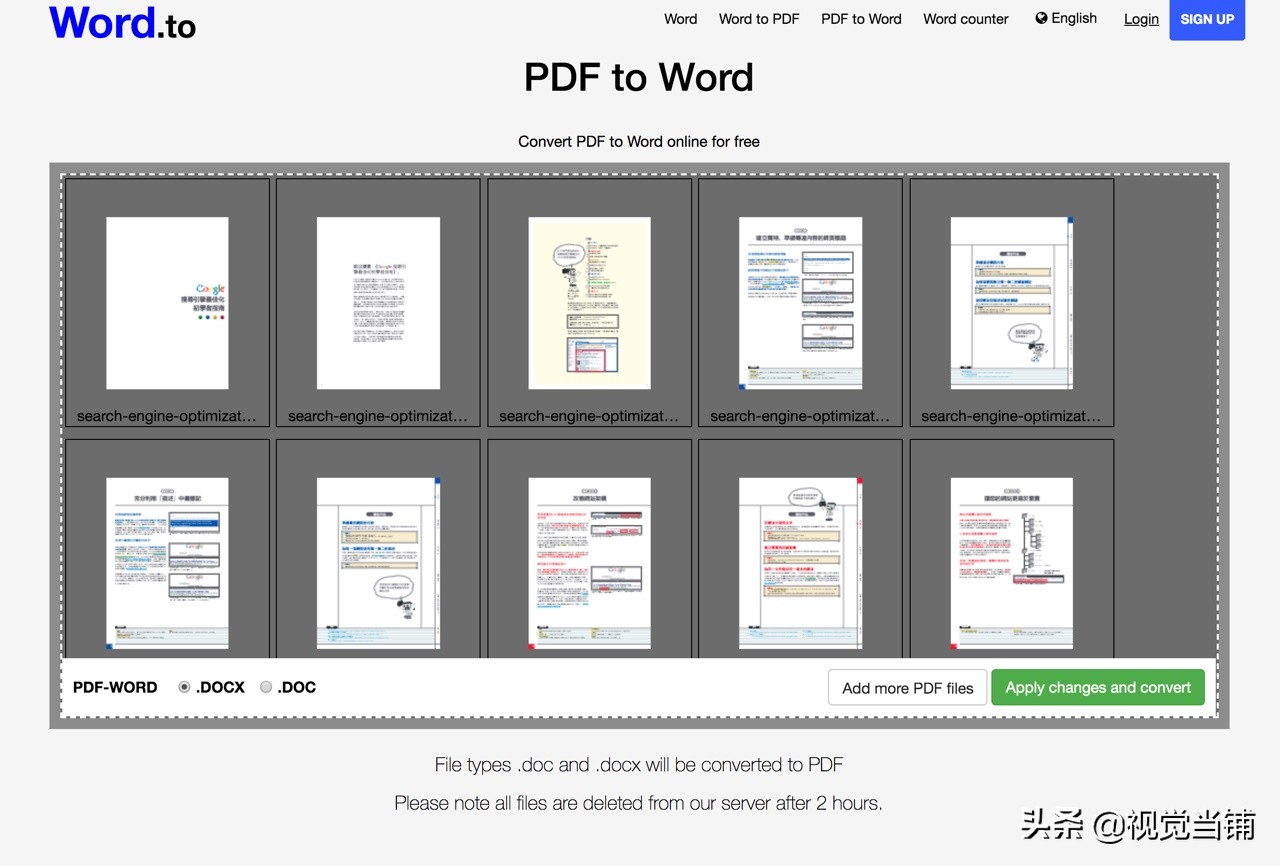Click the PDF to Word heading
The width and height of the screenshot is (1280, 866).
(x=639, y=77)
